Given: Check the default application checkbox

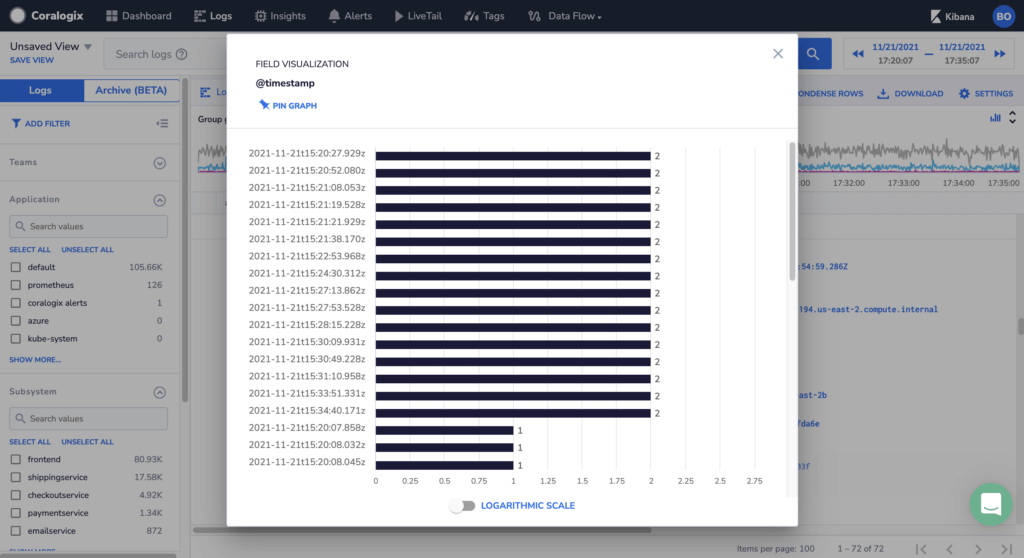Looking at the screenshot, I should [16, 267].
